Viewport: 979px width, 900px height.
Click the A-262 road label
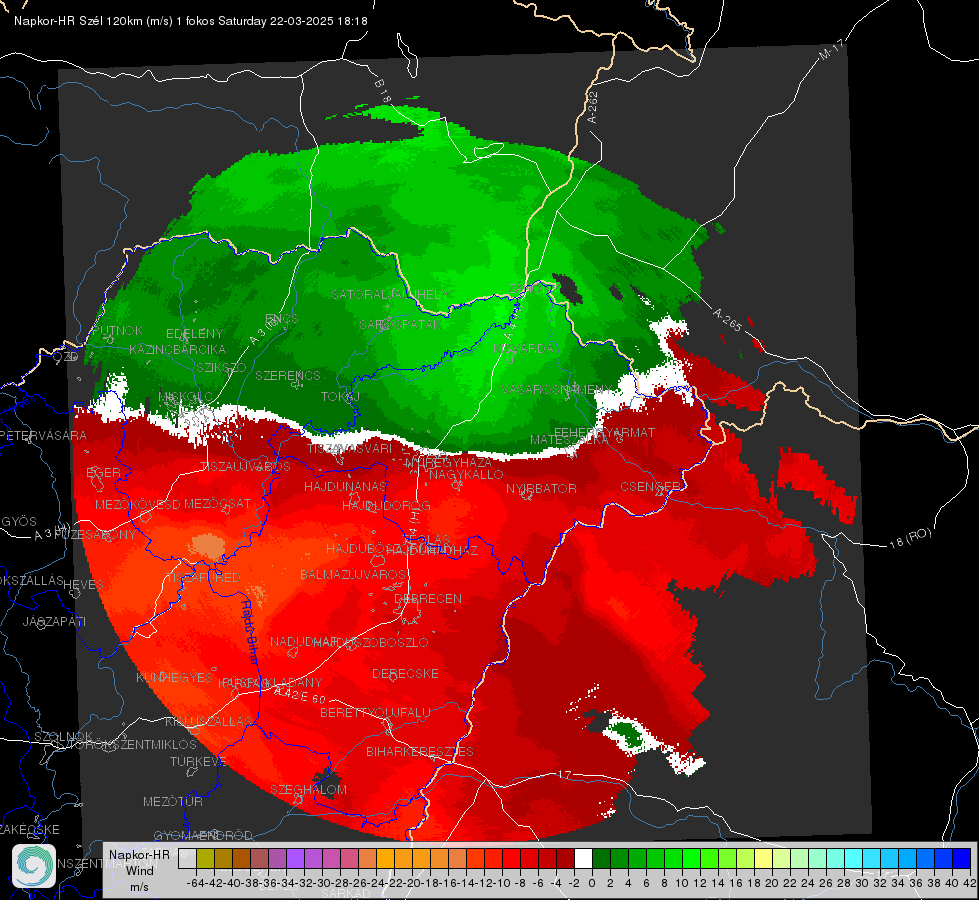point(593,107)
